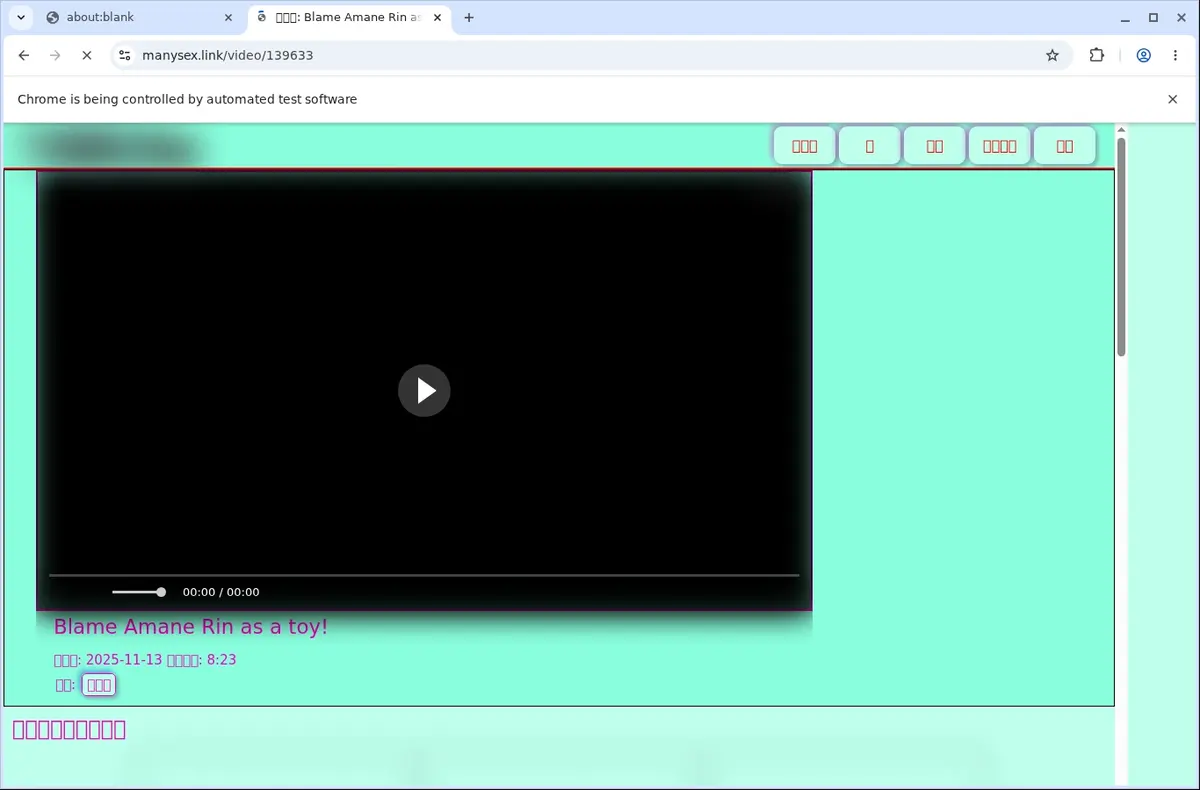This screenshot has width=1200, height=790.
Task: Open the three-character navigation button
Action: coord(805,146)
